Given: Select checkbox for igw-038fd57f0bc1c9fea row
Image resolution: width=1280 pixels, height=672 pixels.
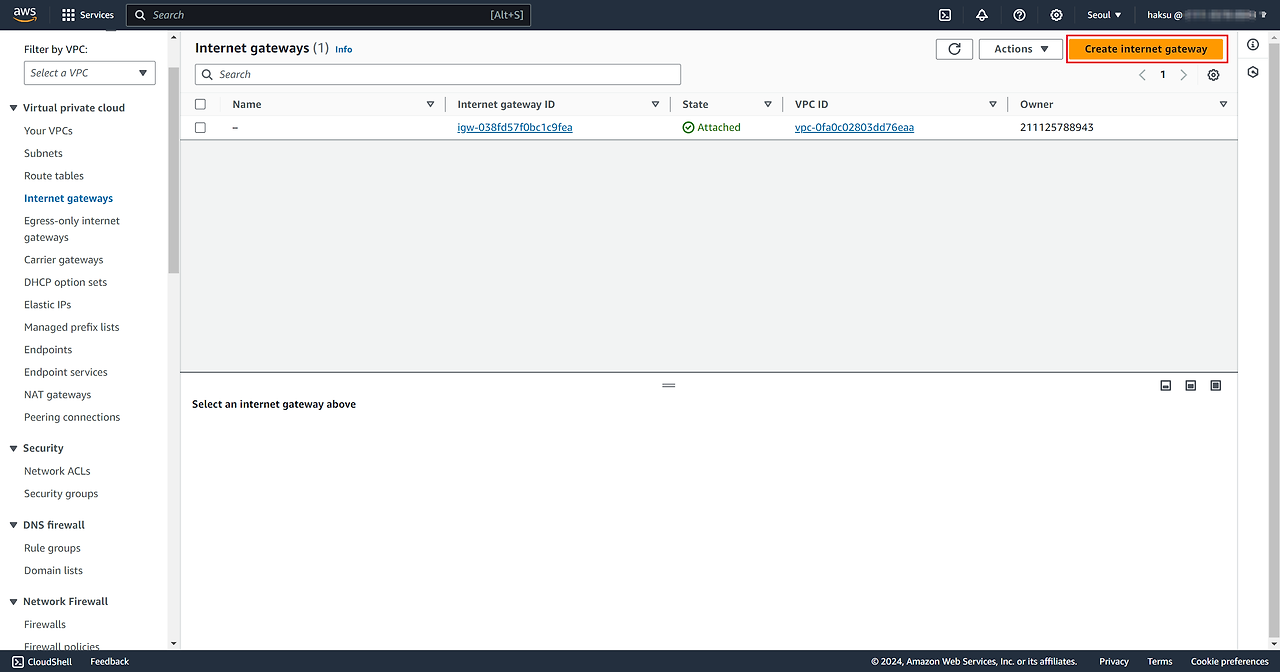Looking at the screenshot, I should click(x=201, y=128).
